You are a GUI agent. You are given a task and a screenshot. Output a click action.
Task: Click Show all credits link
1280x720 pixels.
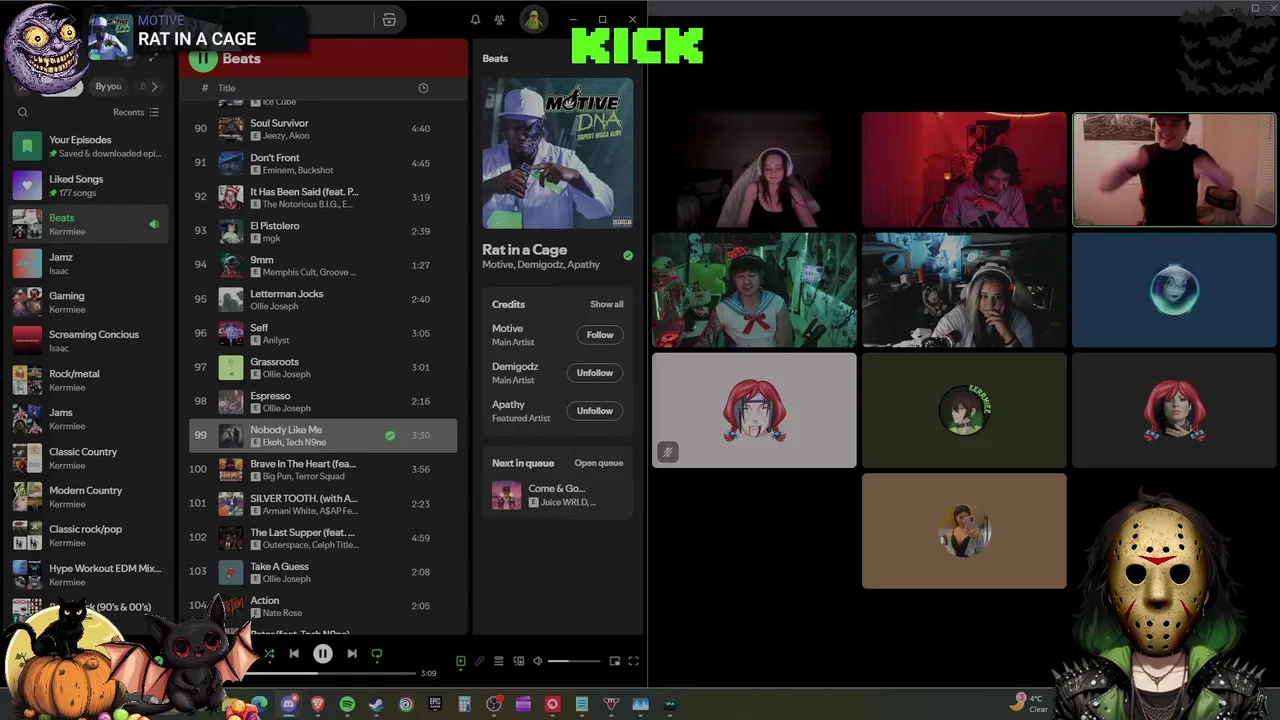606,304
